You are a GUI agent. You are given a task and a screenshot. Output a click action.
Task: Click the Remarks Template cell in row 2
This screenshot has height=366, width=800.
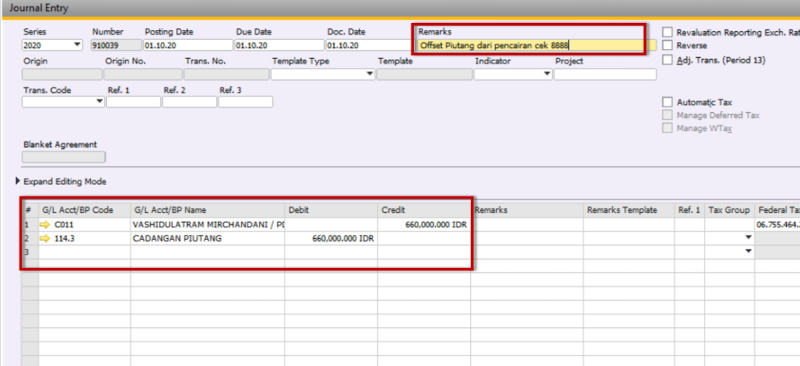click(629, 238)
